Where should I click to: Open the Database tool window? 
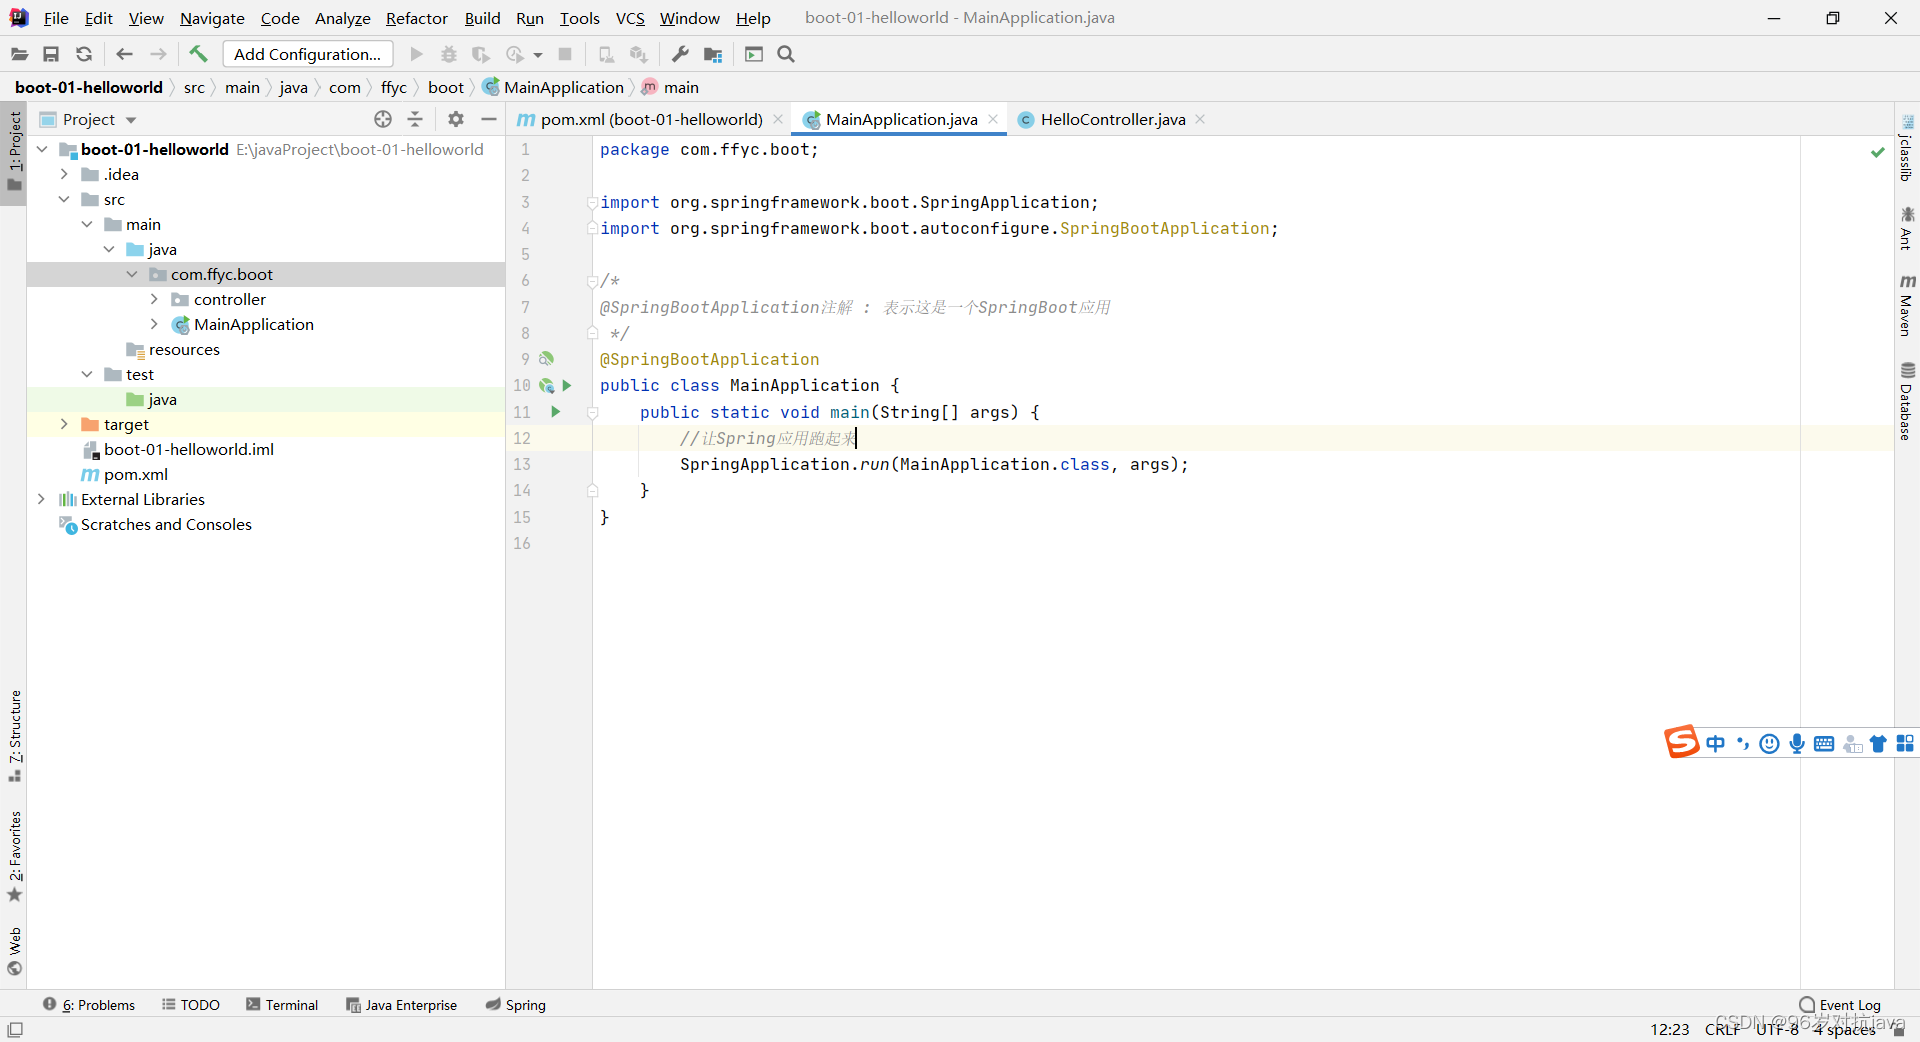coord(1907,402)
